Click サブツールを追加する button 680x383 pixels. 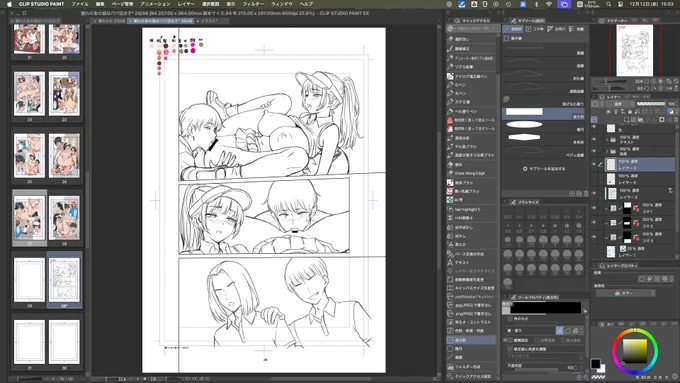544,169
